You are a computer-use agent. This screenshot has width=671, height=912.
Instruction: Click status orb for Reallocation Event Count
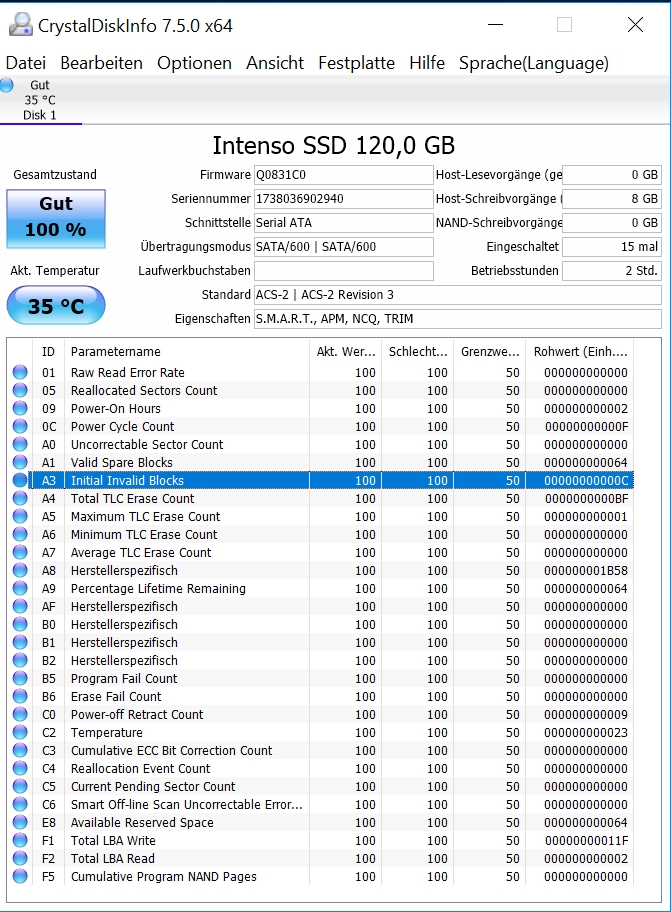click(20, 768)
